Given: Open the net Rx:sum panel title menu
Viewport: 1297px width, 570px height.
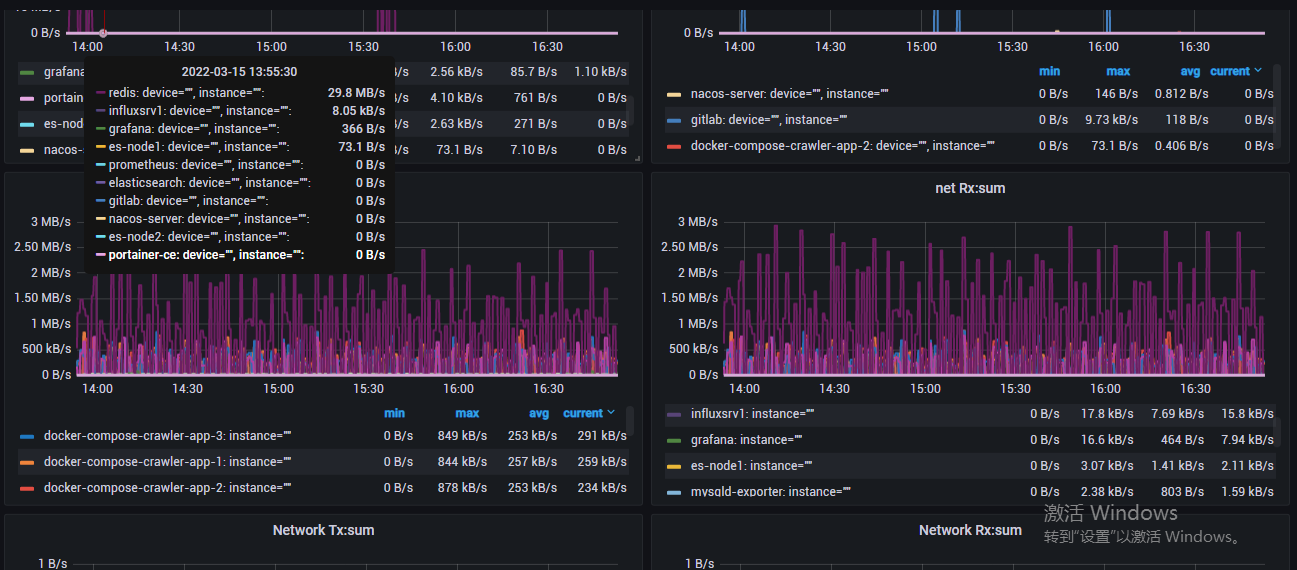Looking at the screenshot, I should [968, 188].
